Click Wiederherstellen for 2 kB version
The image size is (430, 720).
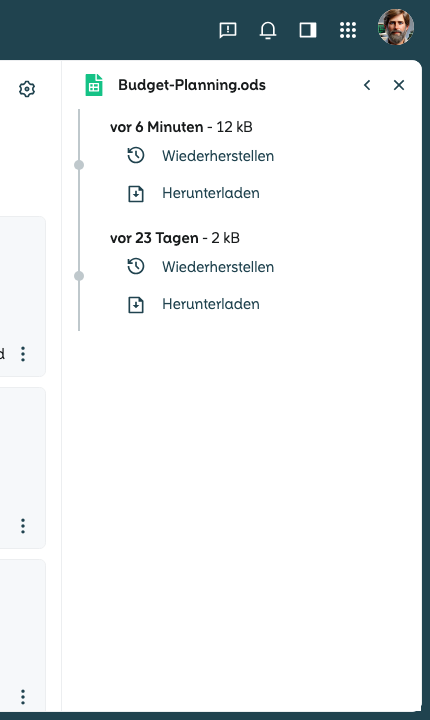[x=218, y=267]
